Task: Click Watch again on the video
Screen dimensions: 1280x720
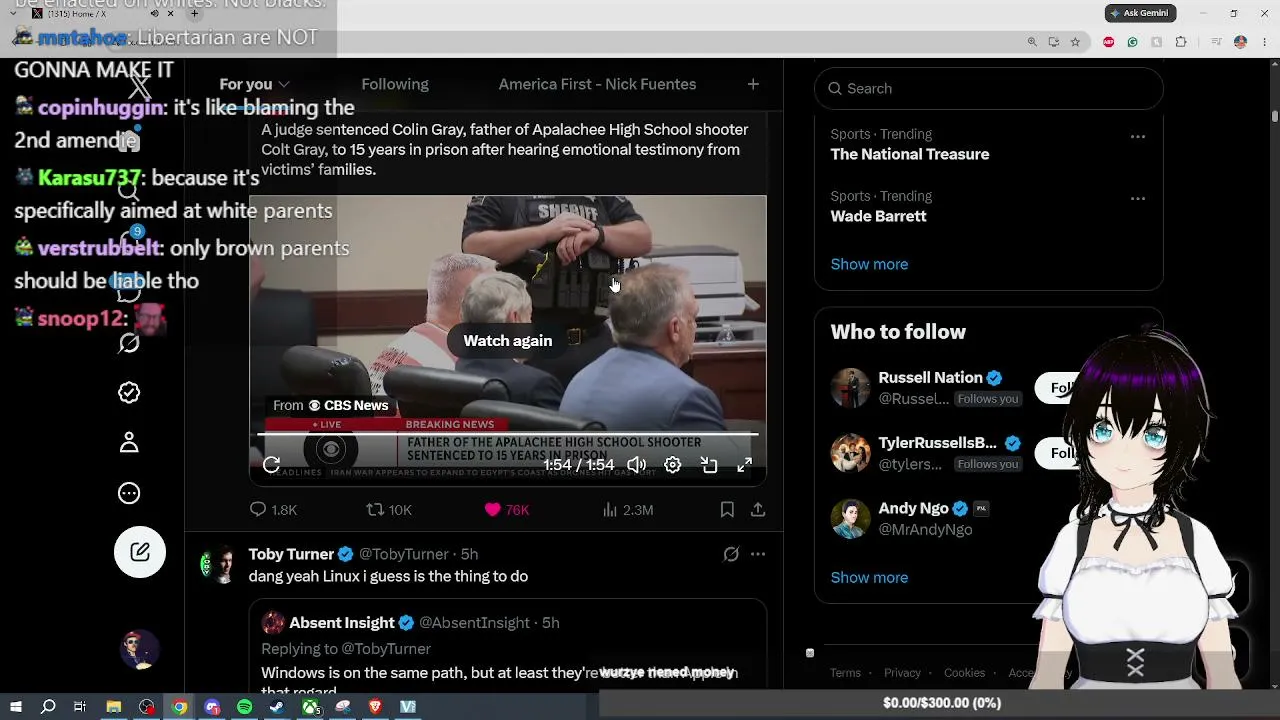Action: pyautogui.click(x=507, y=341)
